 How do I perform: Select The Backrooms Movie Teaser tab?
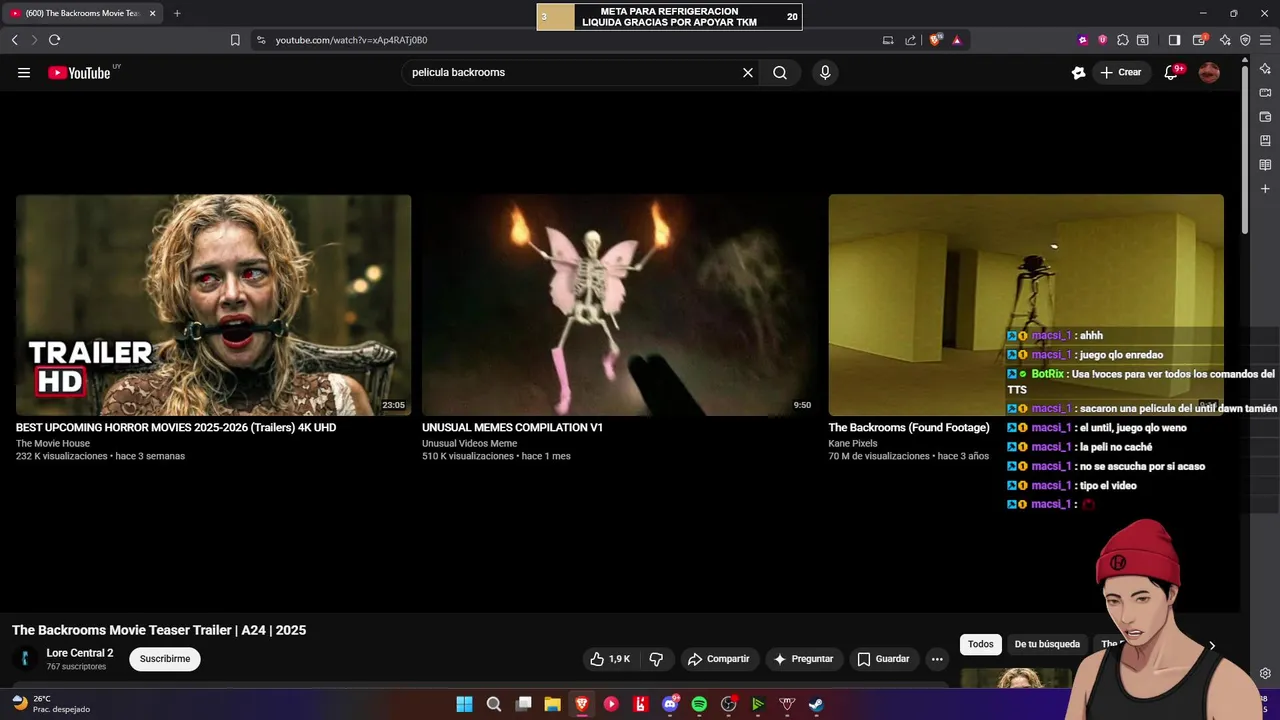pyautogui.click(x=84, y=13)
